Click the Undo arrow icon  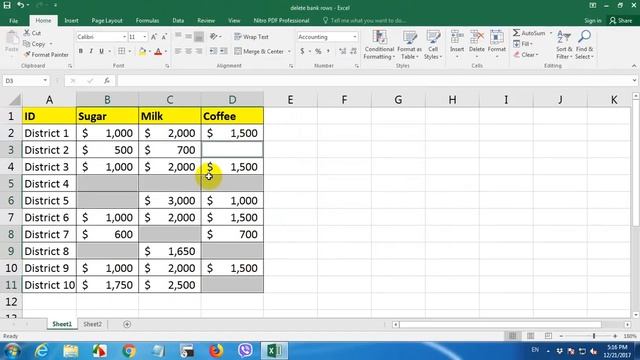point(20,5)
